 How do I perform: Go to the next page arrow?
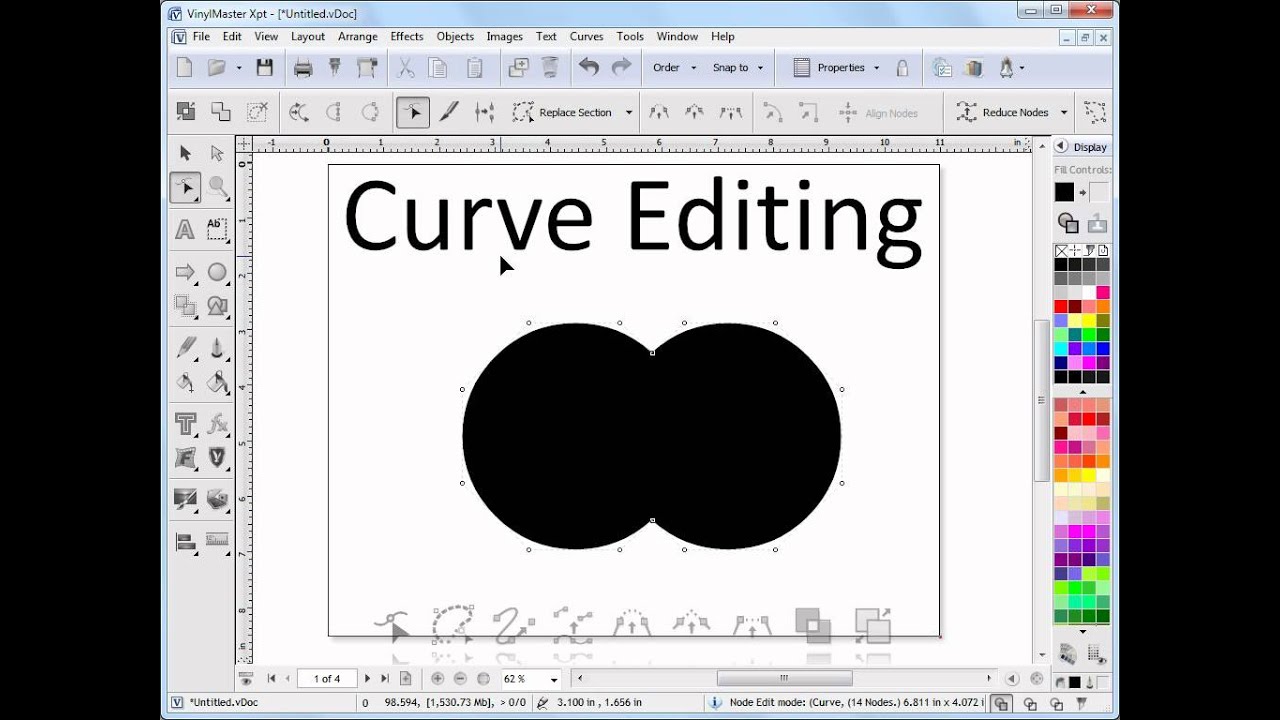(x=368, y=678)
